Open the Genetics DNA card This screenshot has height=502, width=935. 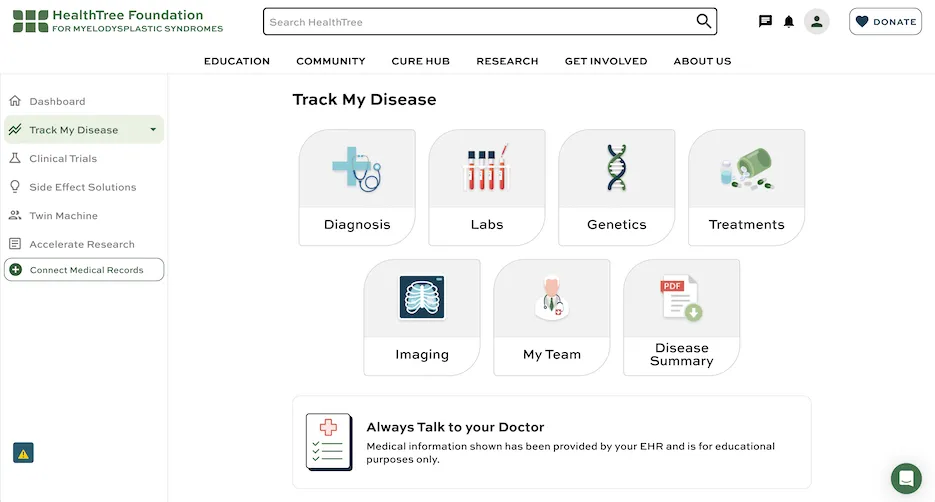tap(616, 187)
